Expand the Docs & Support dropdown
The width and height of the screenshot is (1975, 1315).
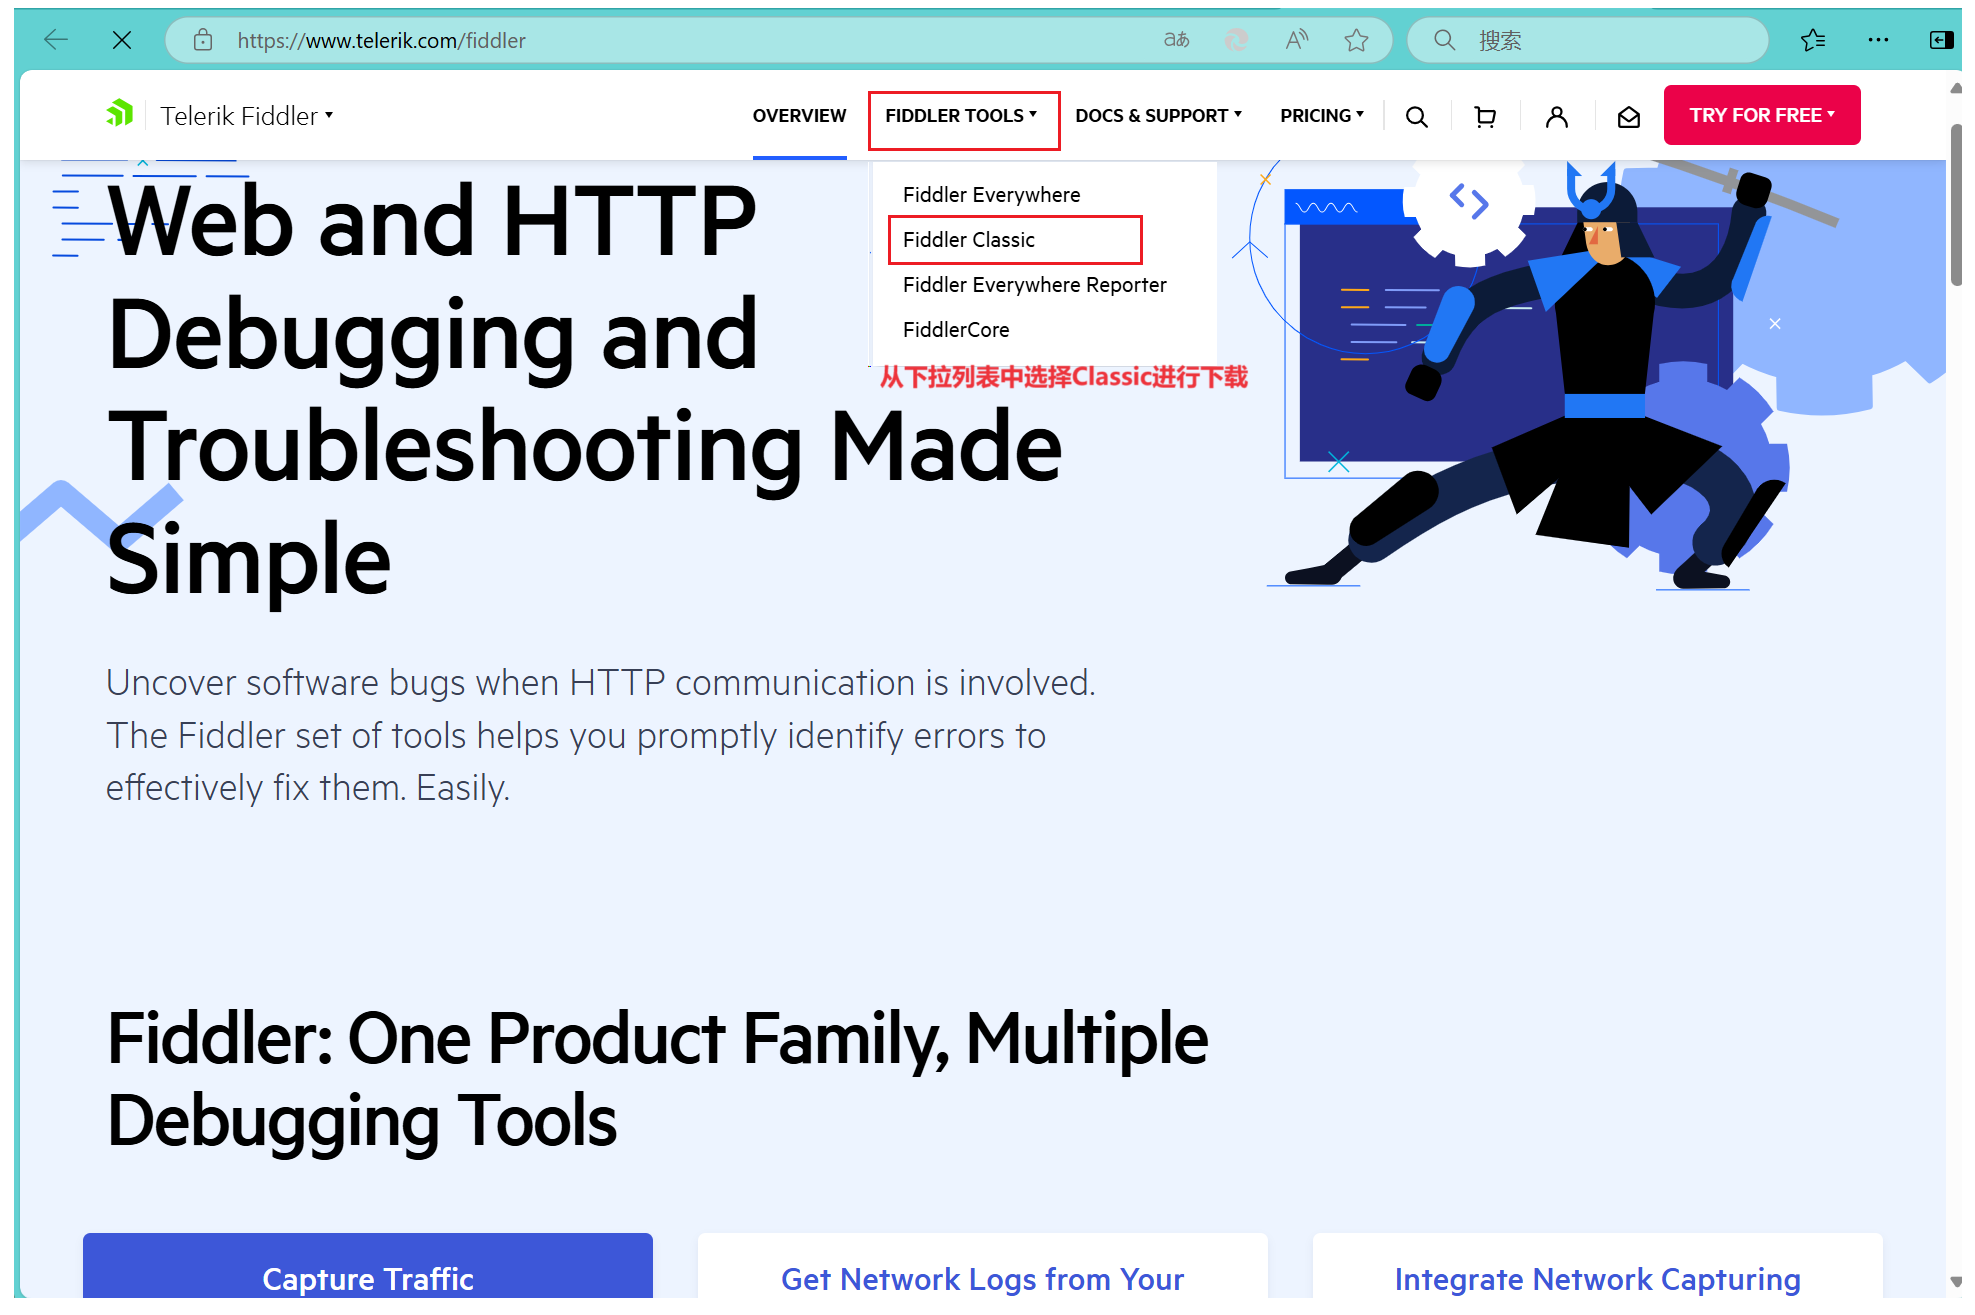click(1158, 116)
